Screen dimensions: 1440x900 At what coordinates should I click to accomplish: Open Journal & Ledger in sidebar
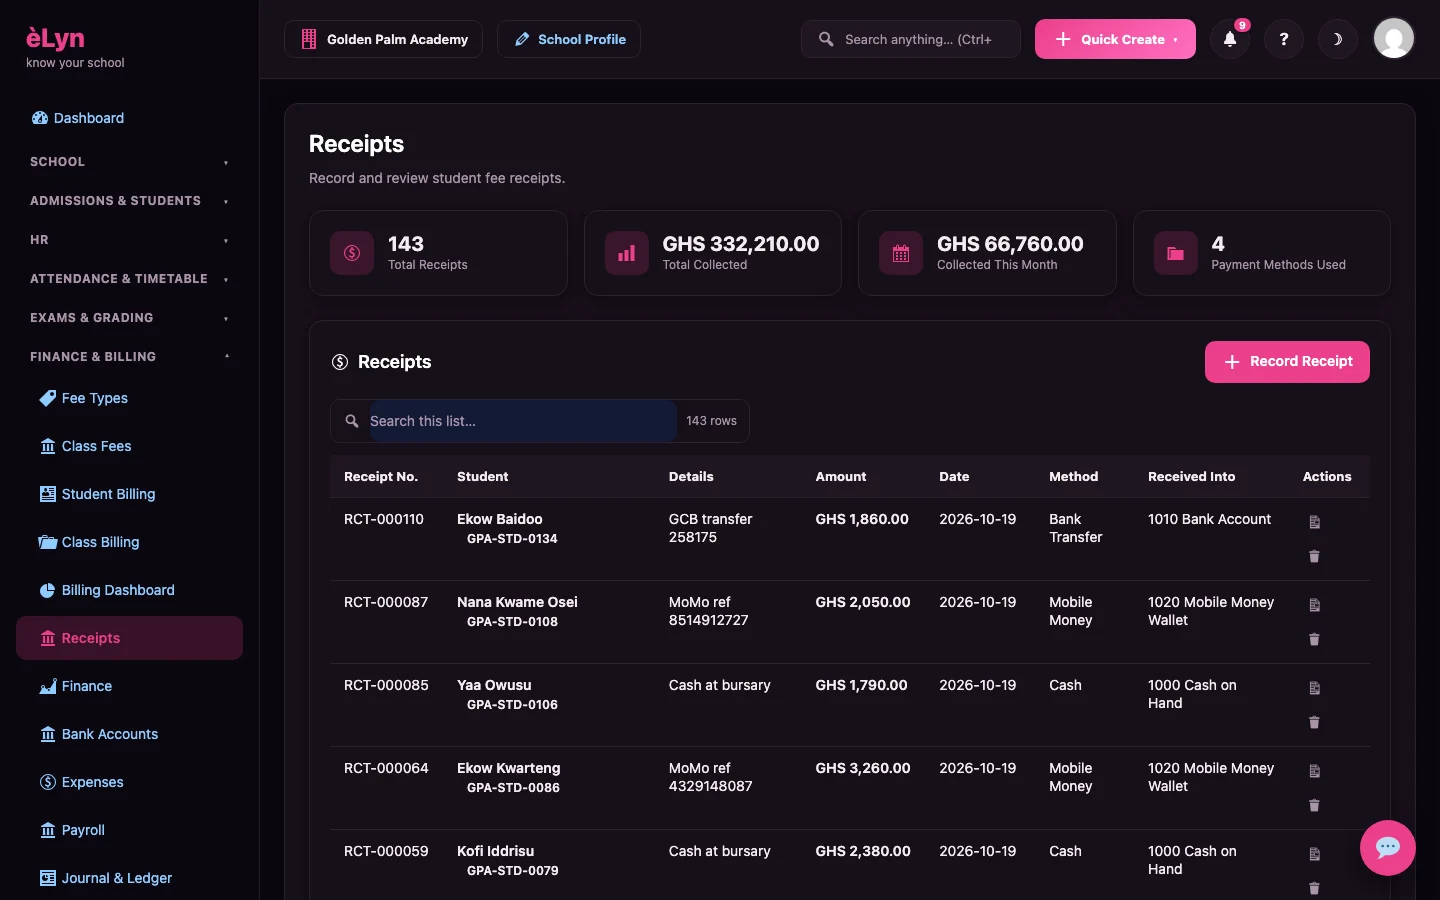click(x=129, y=878)
